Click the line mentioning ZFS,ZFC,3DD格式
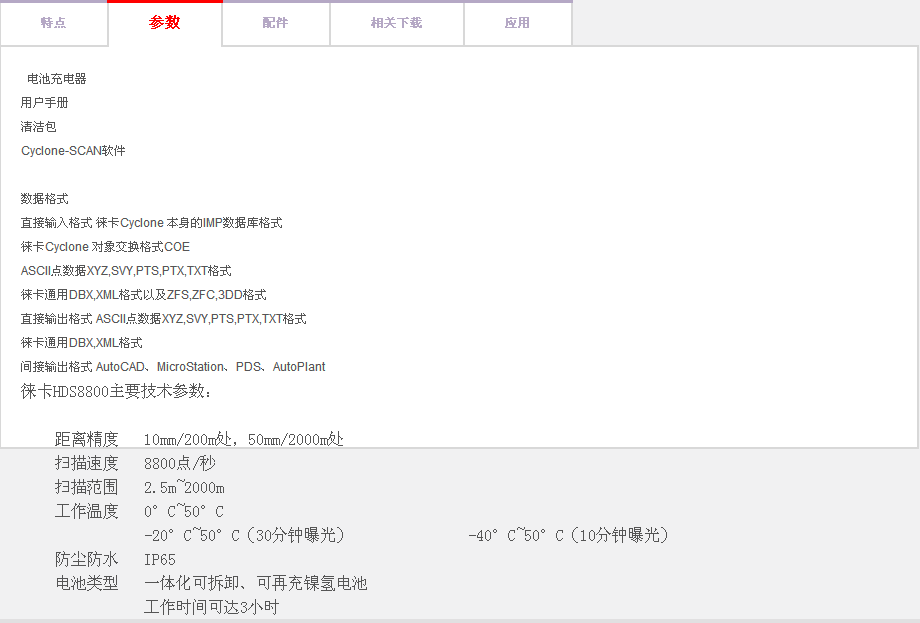The width and height of the screenshot is (920, 623). point(143,295)
